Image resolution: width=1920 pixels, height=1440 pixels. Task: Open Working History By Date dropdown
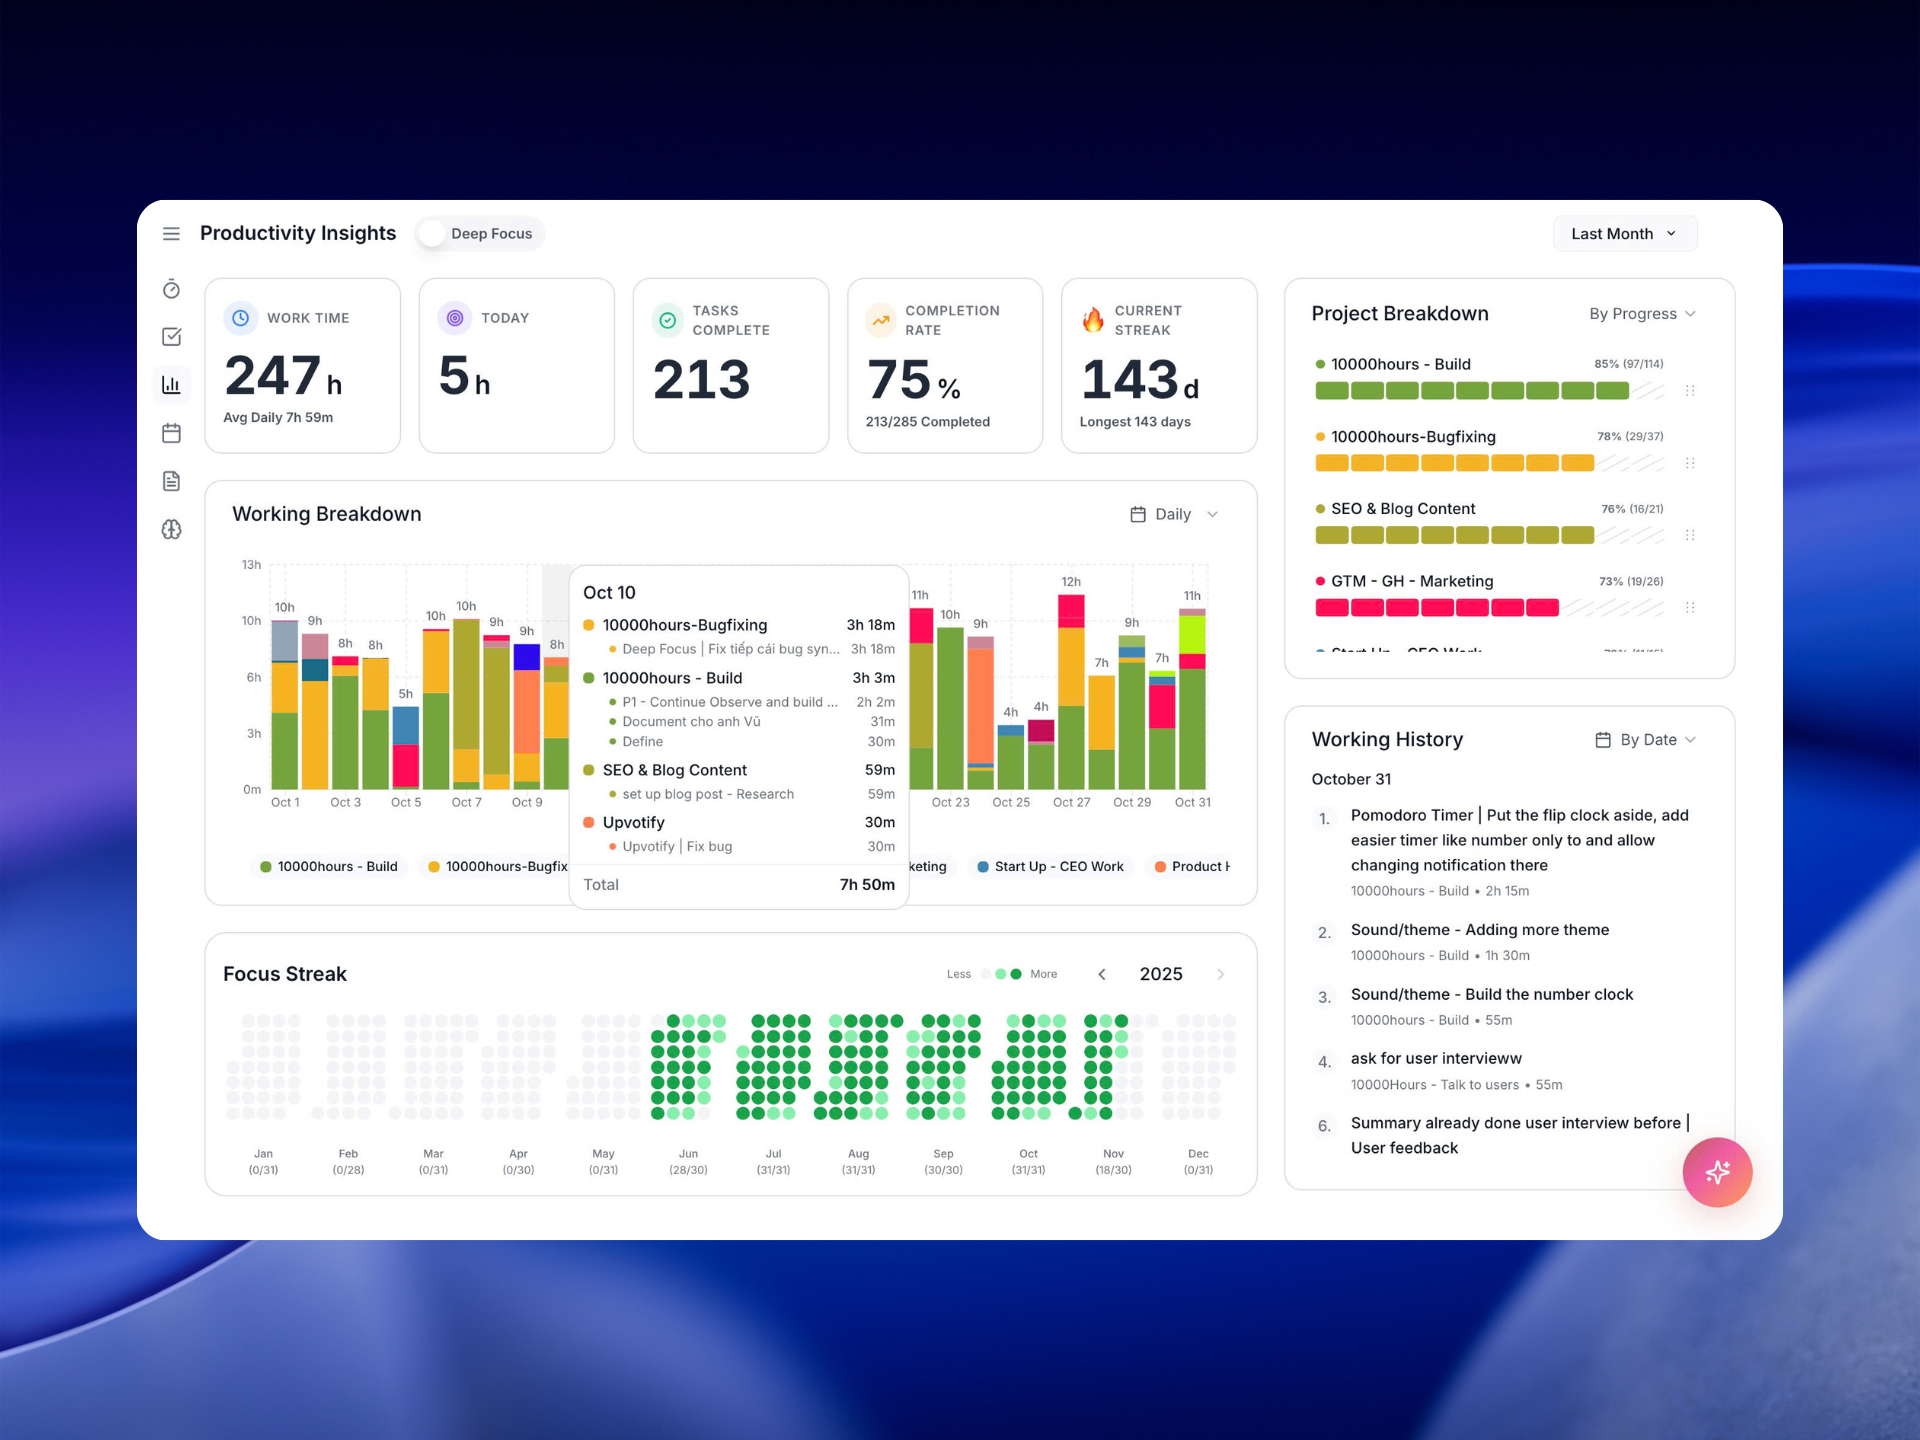(x=1646, y=740)
